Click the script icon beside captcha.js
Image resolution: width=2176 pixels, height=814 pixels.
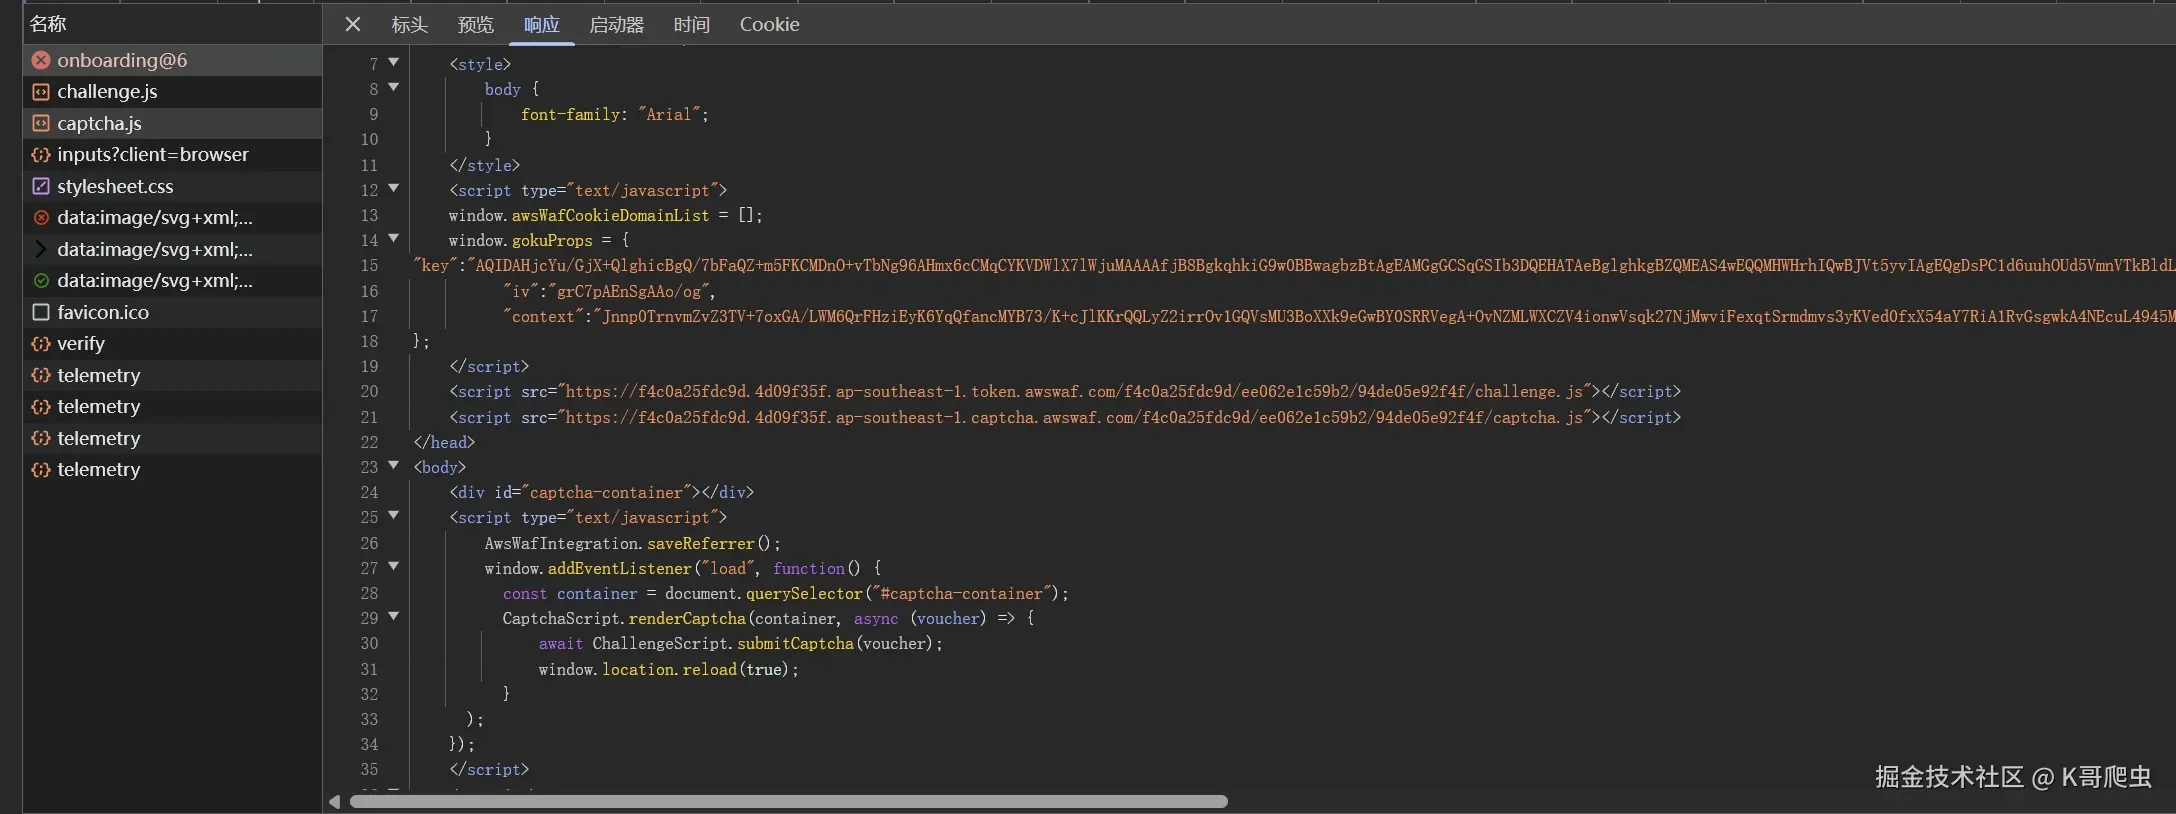41,123
